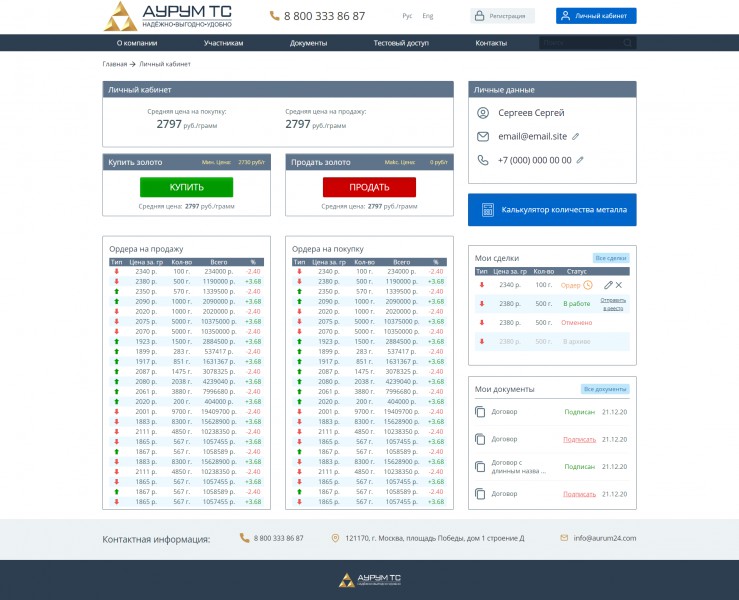Click the Все документы button

(x=605, y=389)
